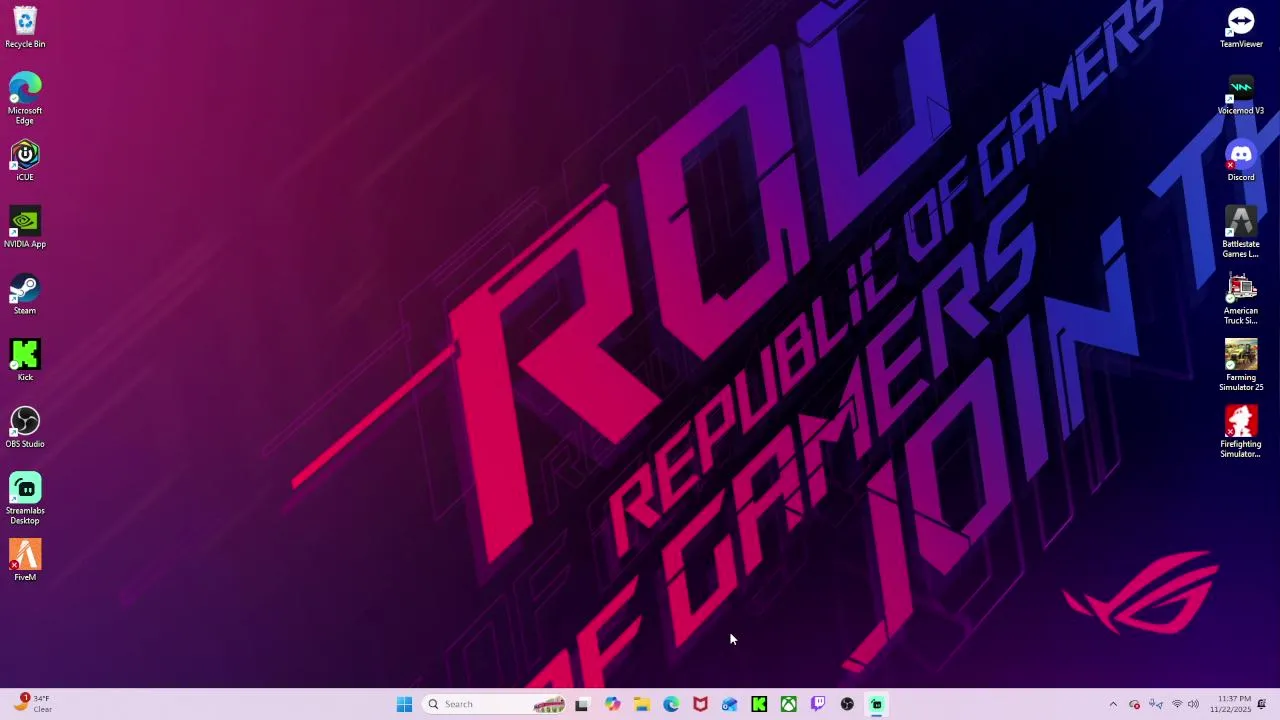Select the Kick desktop shortcut

25,361
